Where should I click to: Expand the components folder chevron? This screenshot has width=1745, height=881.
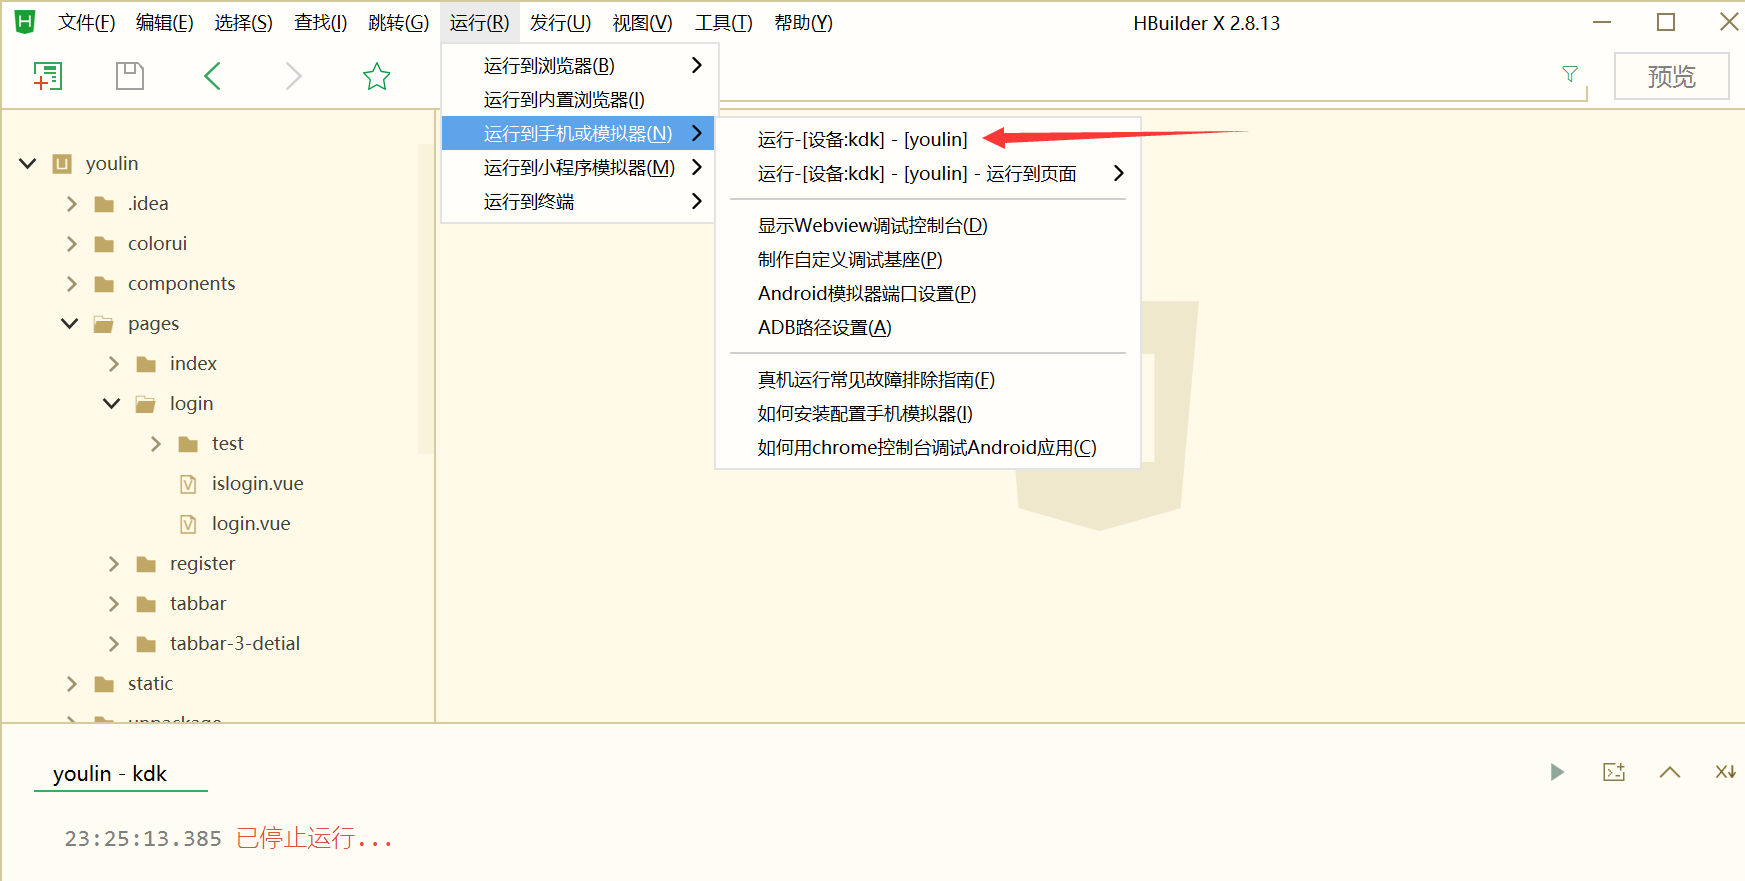pos(71,284)
